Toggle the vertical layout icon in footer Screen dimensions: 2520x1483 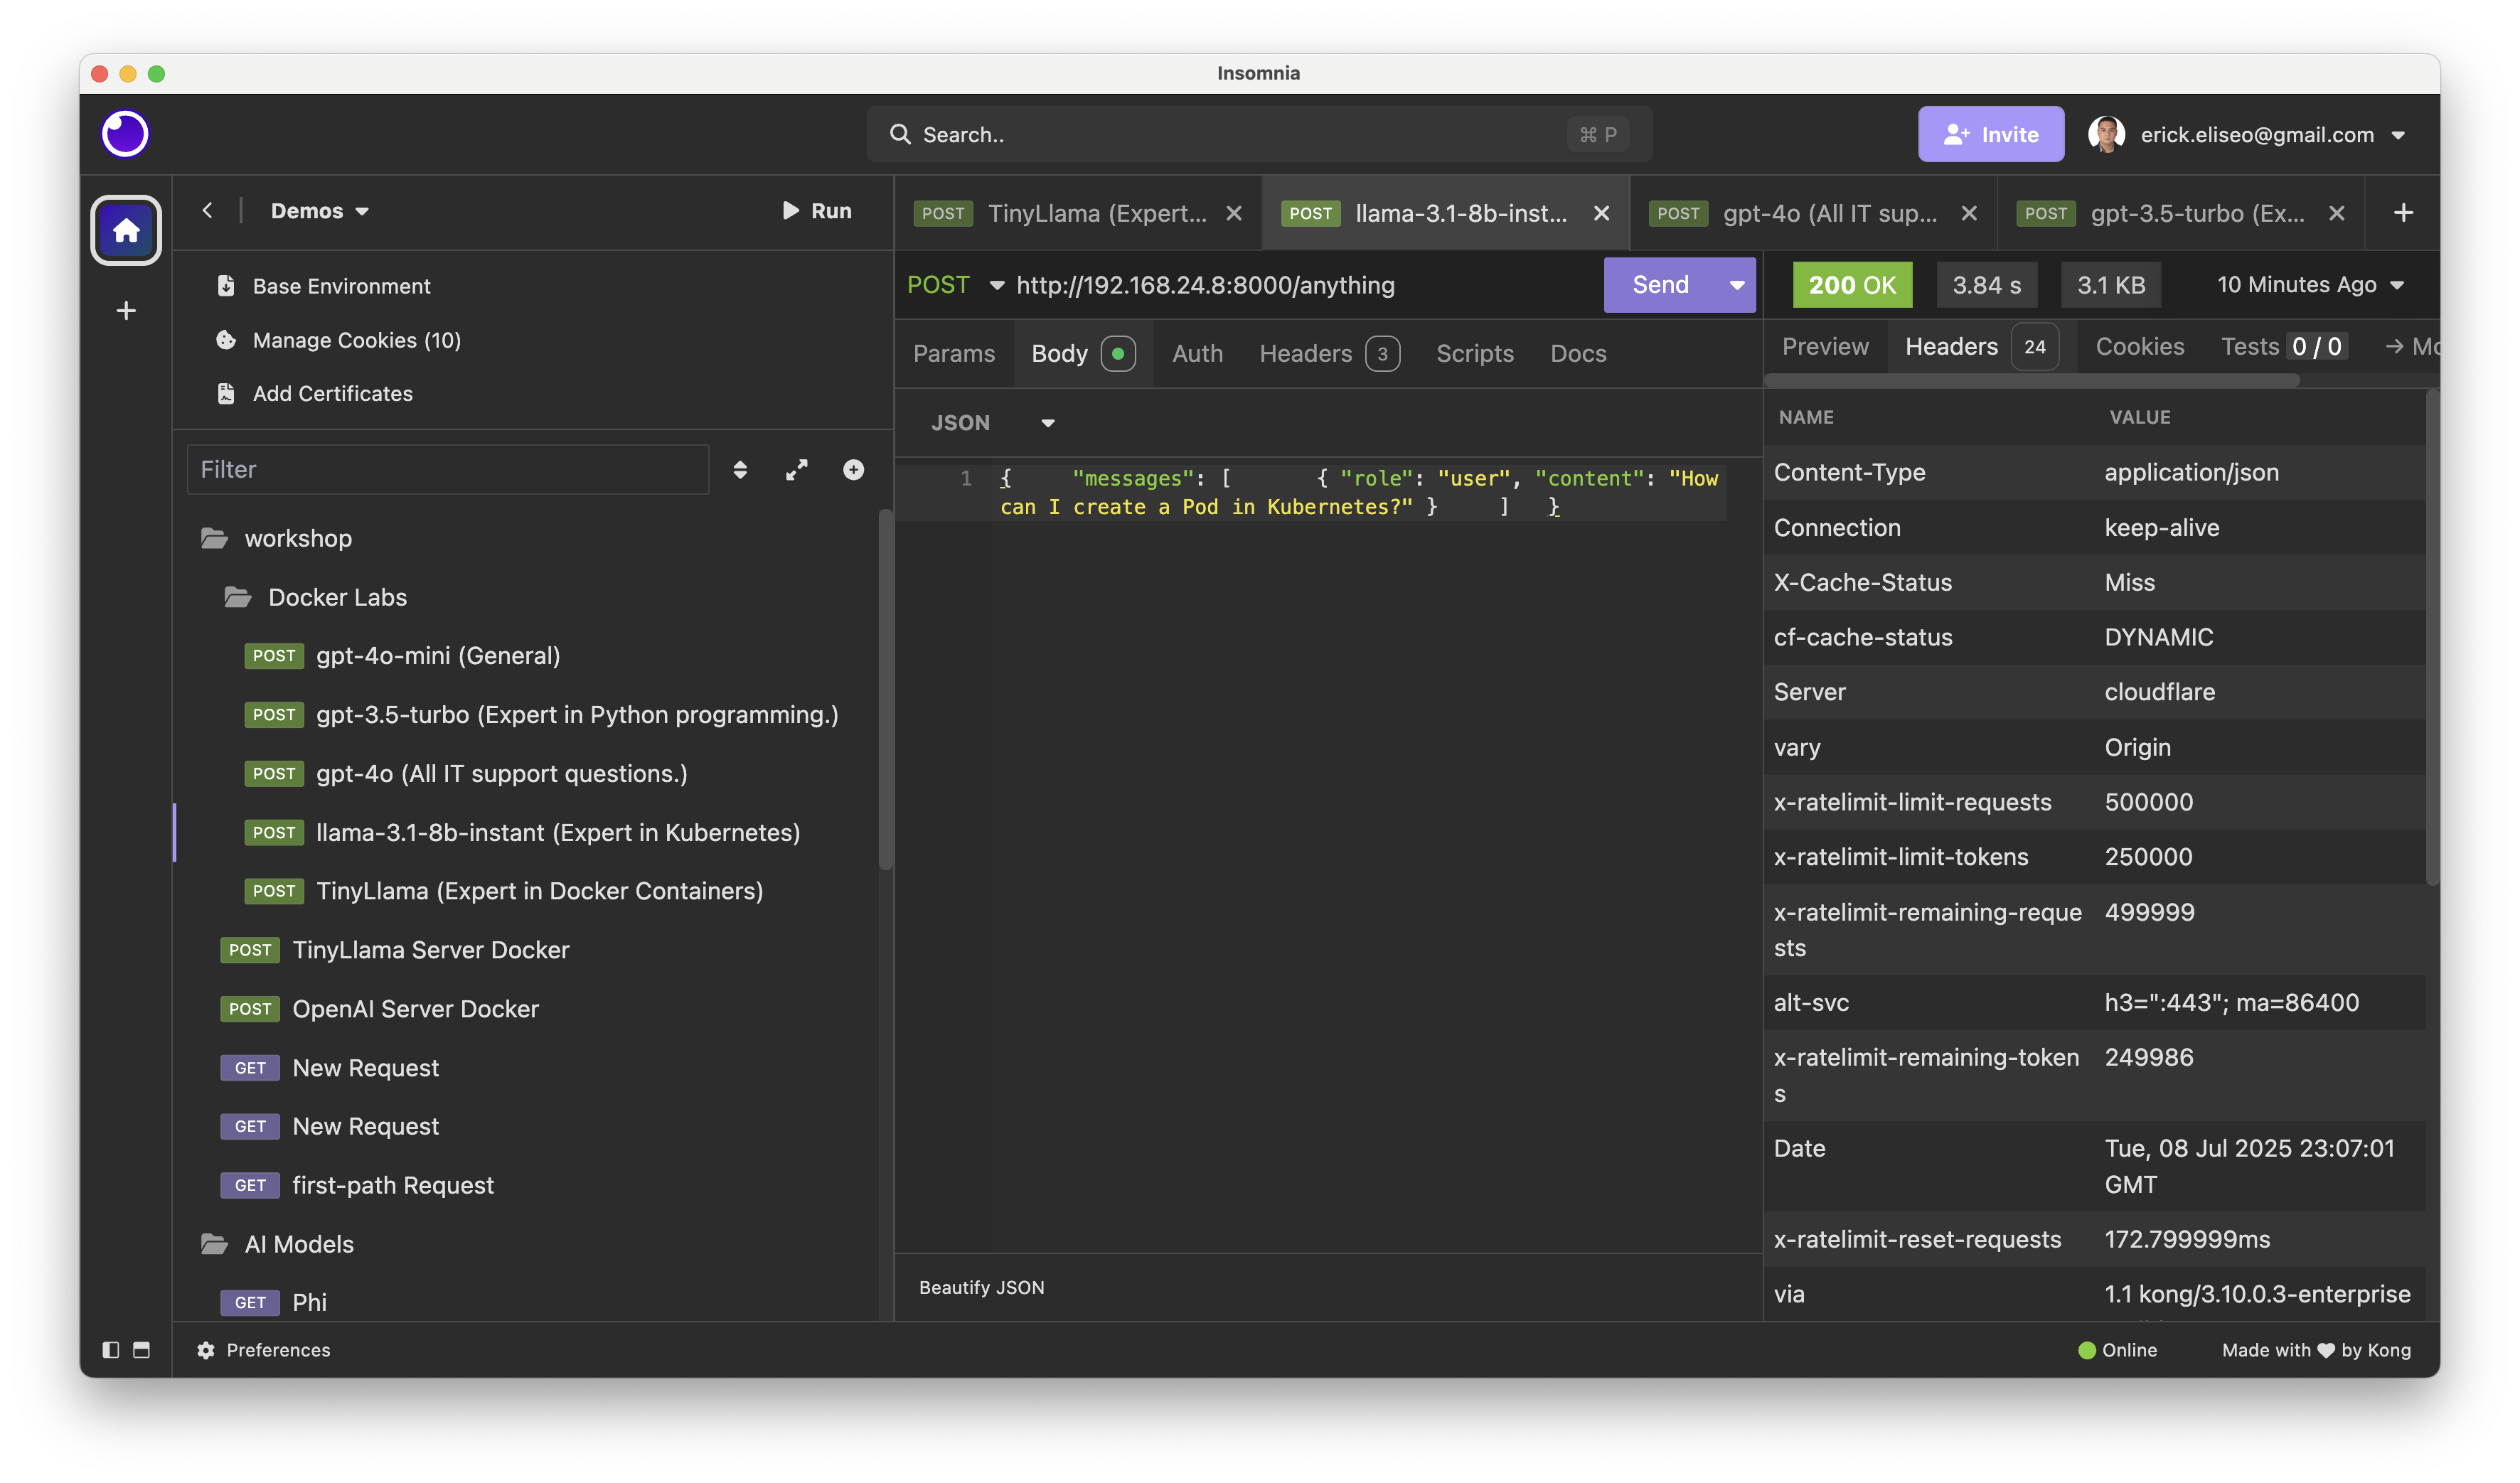click(x=141, y=1350)
